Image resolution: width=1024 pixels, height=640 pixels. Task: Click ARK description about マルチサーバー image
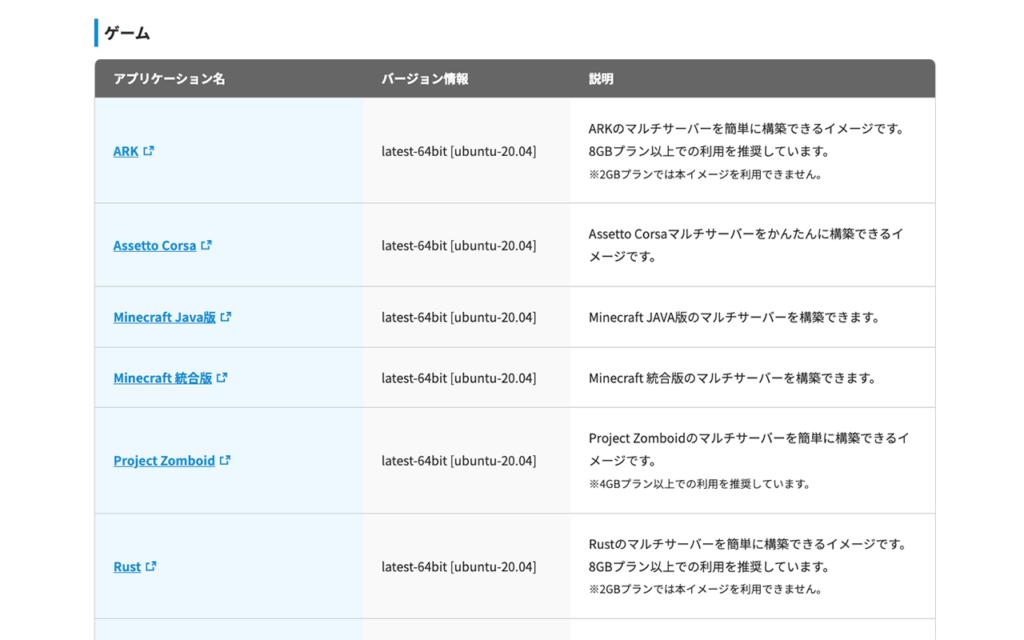748,129
